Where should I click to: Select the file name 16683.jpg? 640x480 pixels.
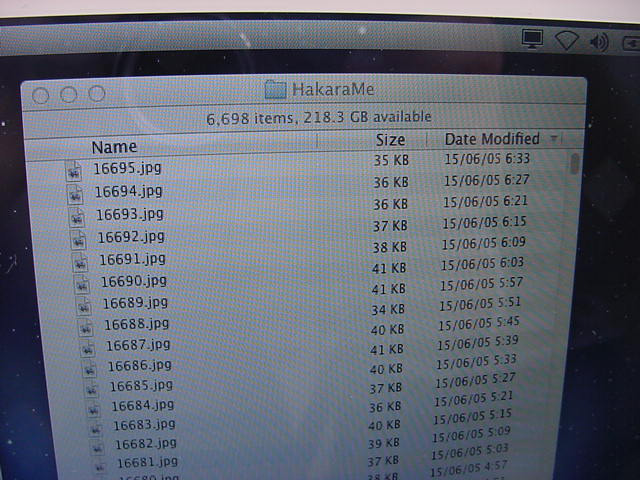pyautogui.click(x=144, y=425)
